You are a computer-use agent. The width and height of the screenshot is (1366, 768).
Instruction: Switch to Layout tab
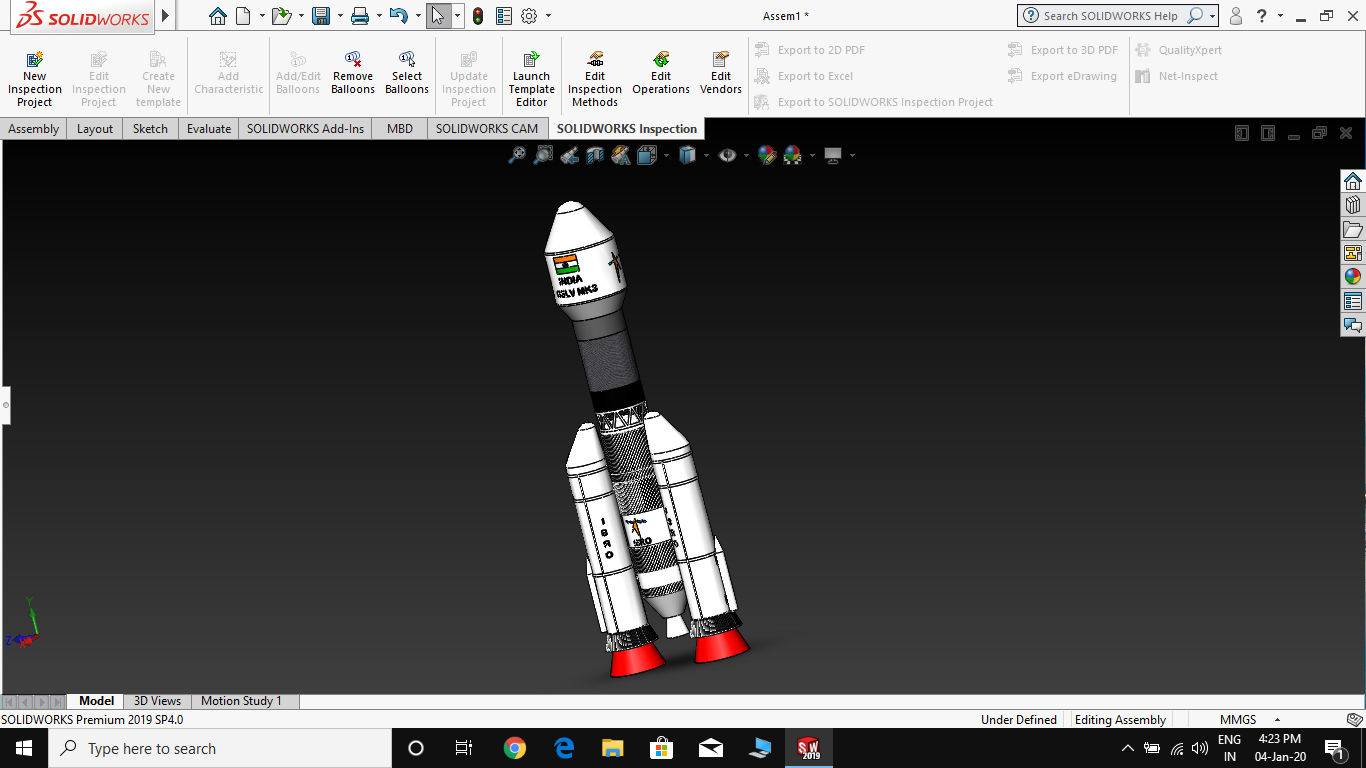pos(95,128)
